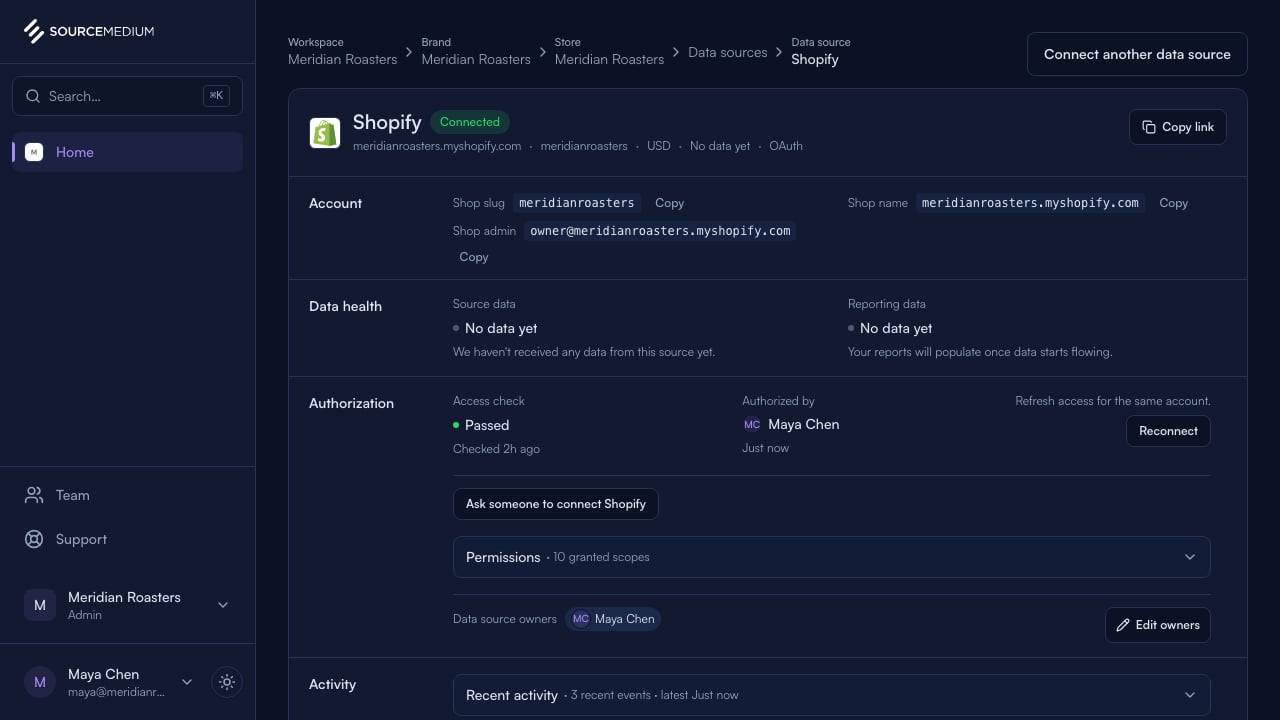Image resolution: width=1280 pixels, height=720 pixels.
Task: Click the Copy link button
Action: click(1178, 127)
